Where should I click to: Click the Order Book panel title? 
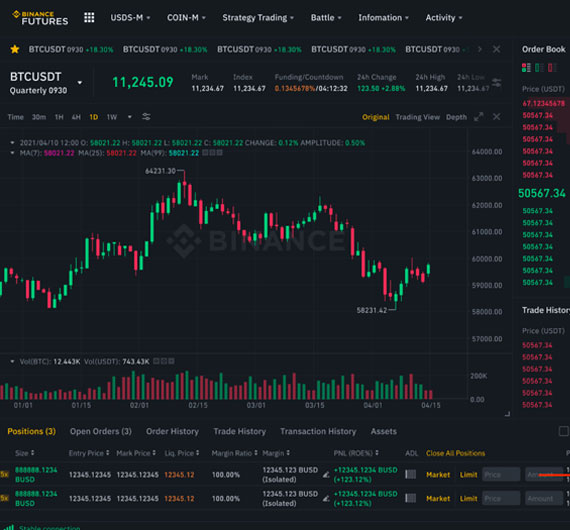[543, 49]
